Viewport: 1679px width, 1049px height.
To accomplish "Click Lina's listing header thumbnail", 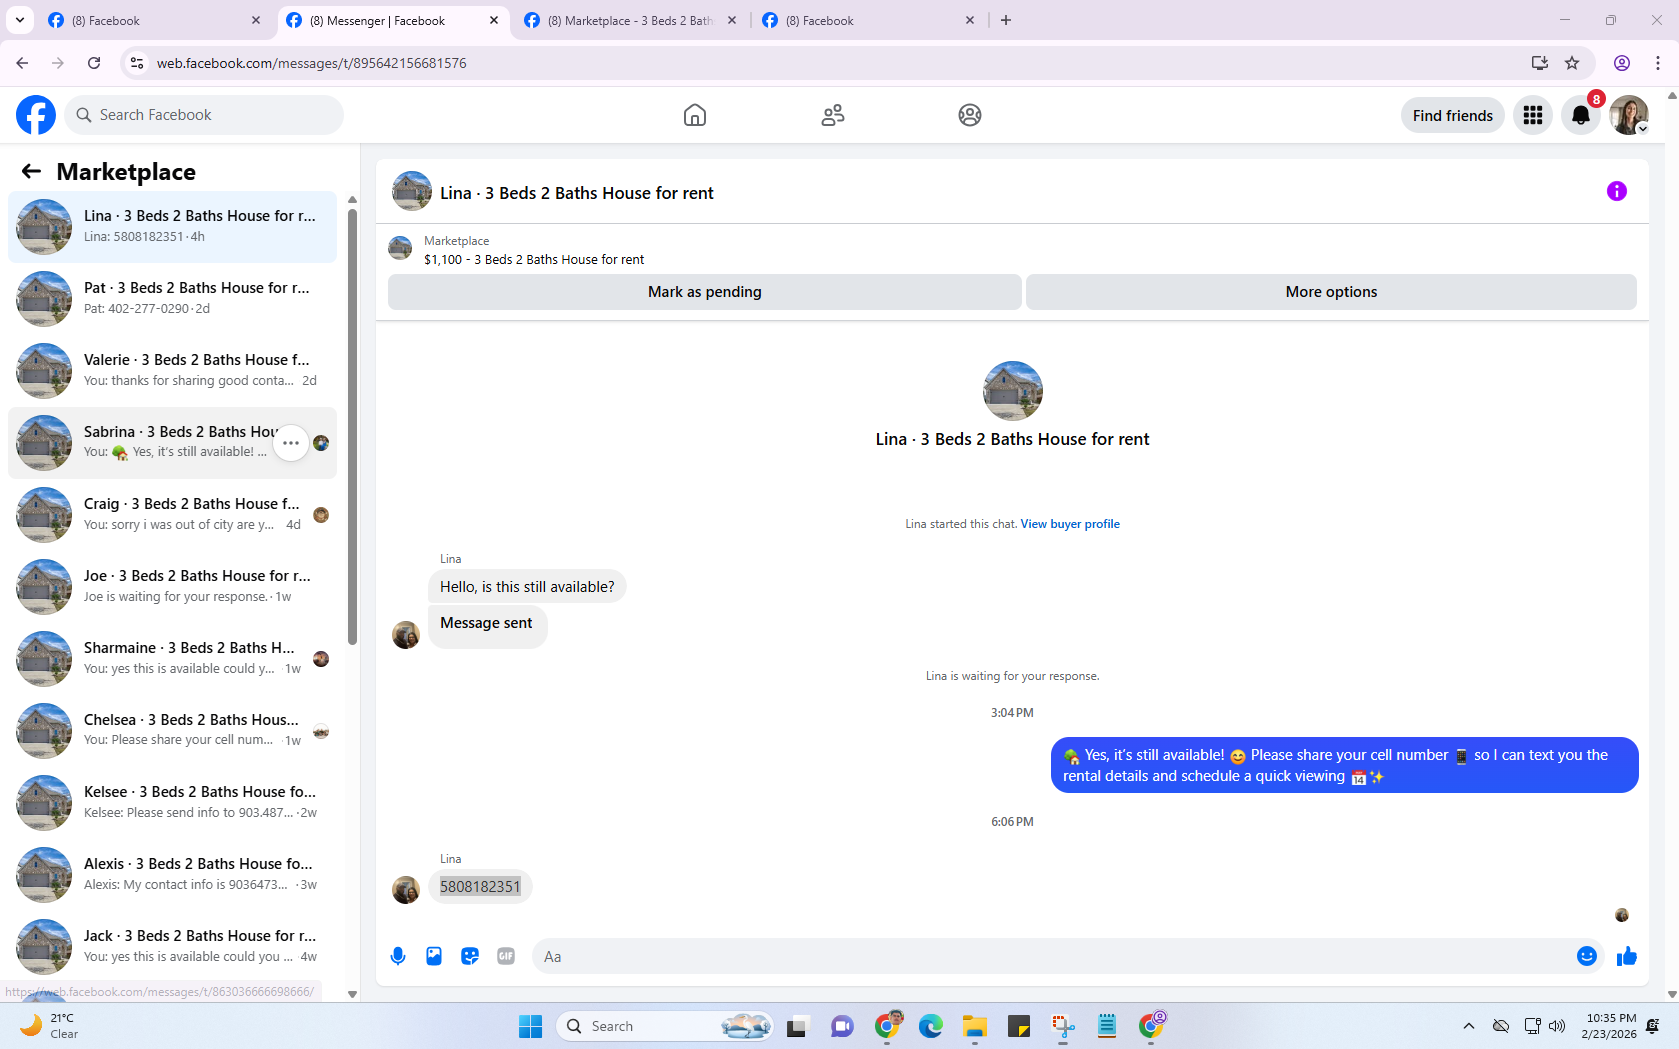I will (x=411, y=191).
